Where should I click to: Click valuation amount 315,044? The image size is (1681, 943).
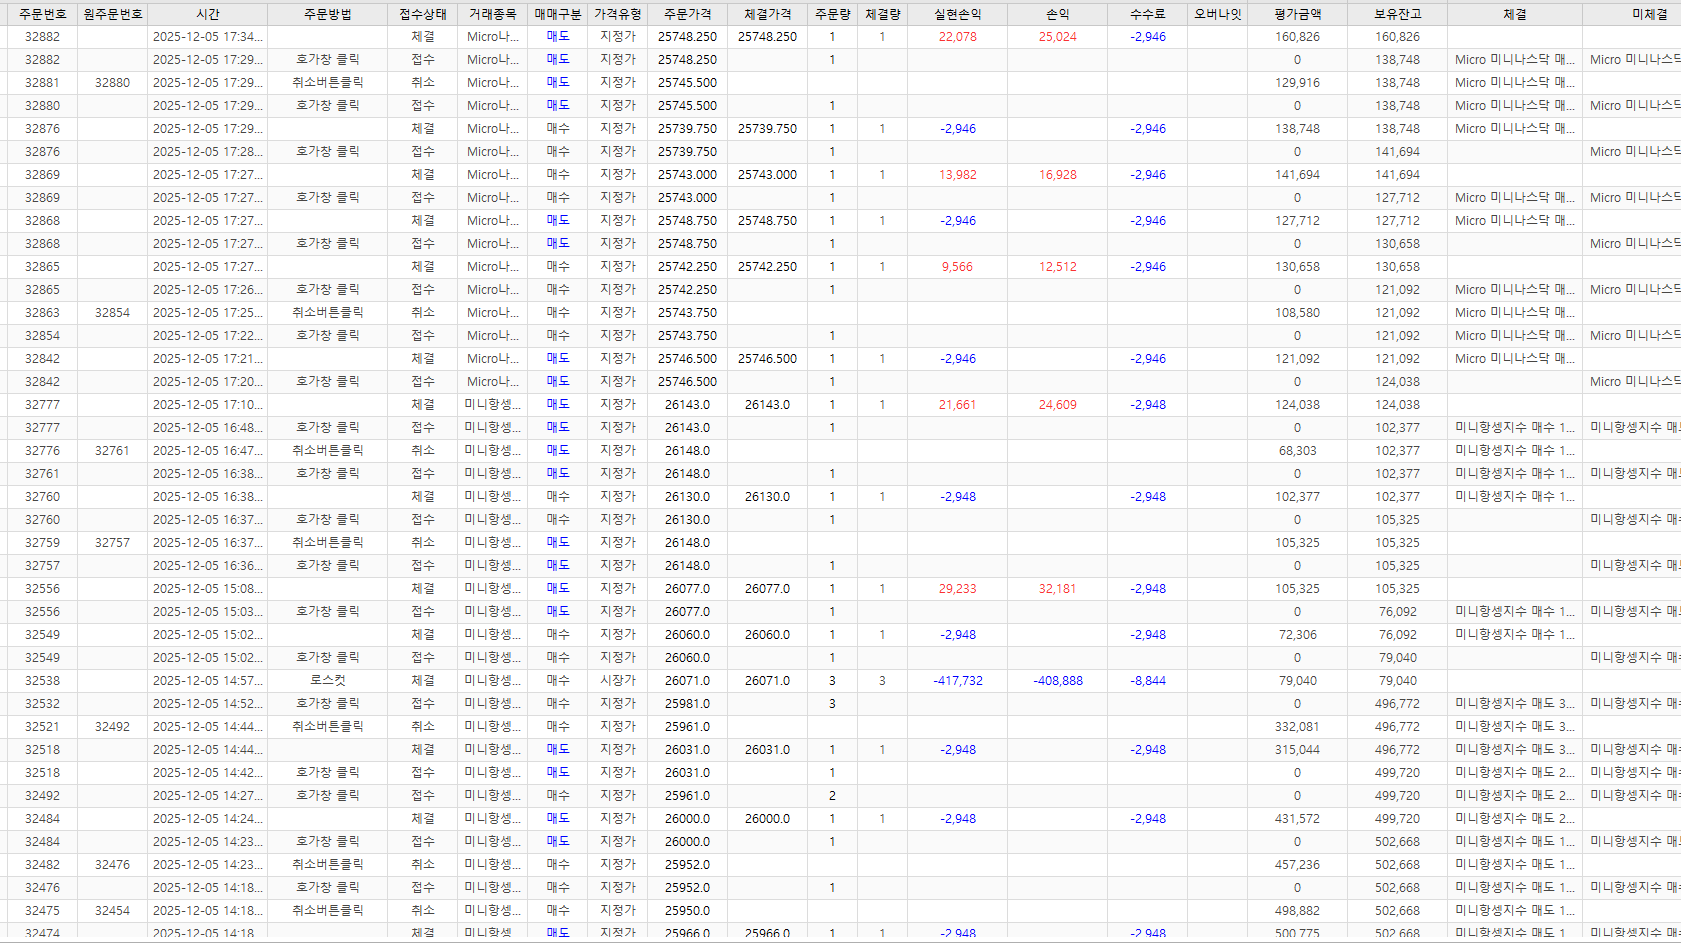pyautogui.click(x=1297, y=750)
